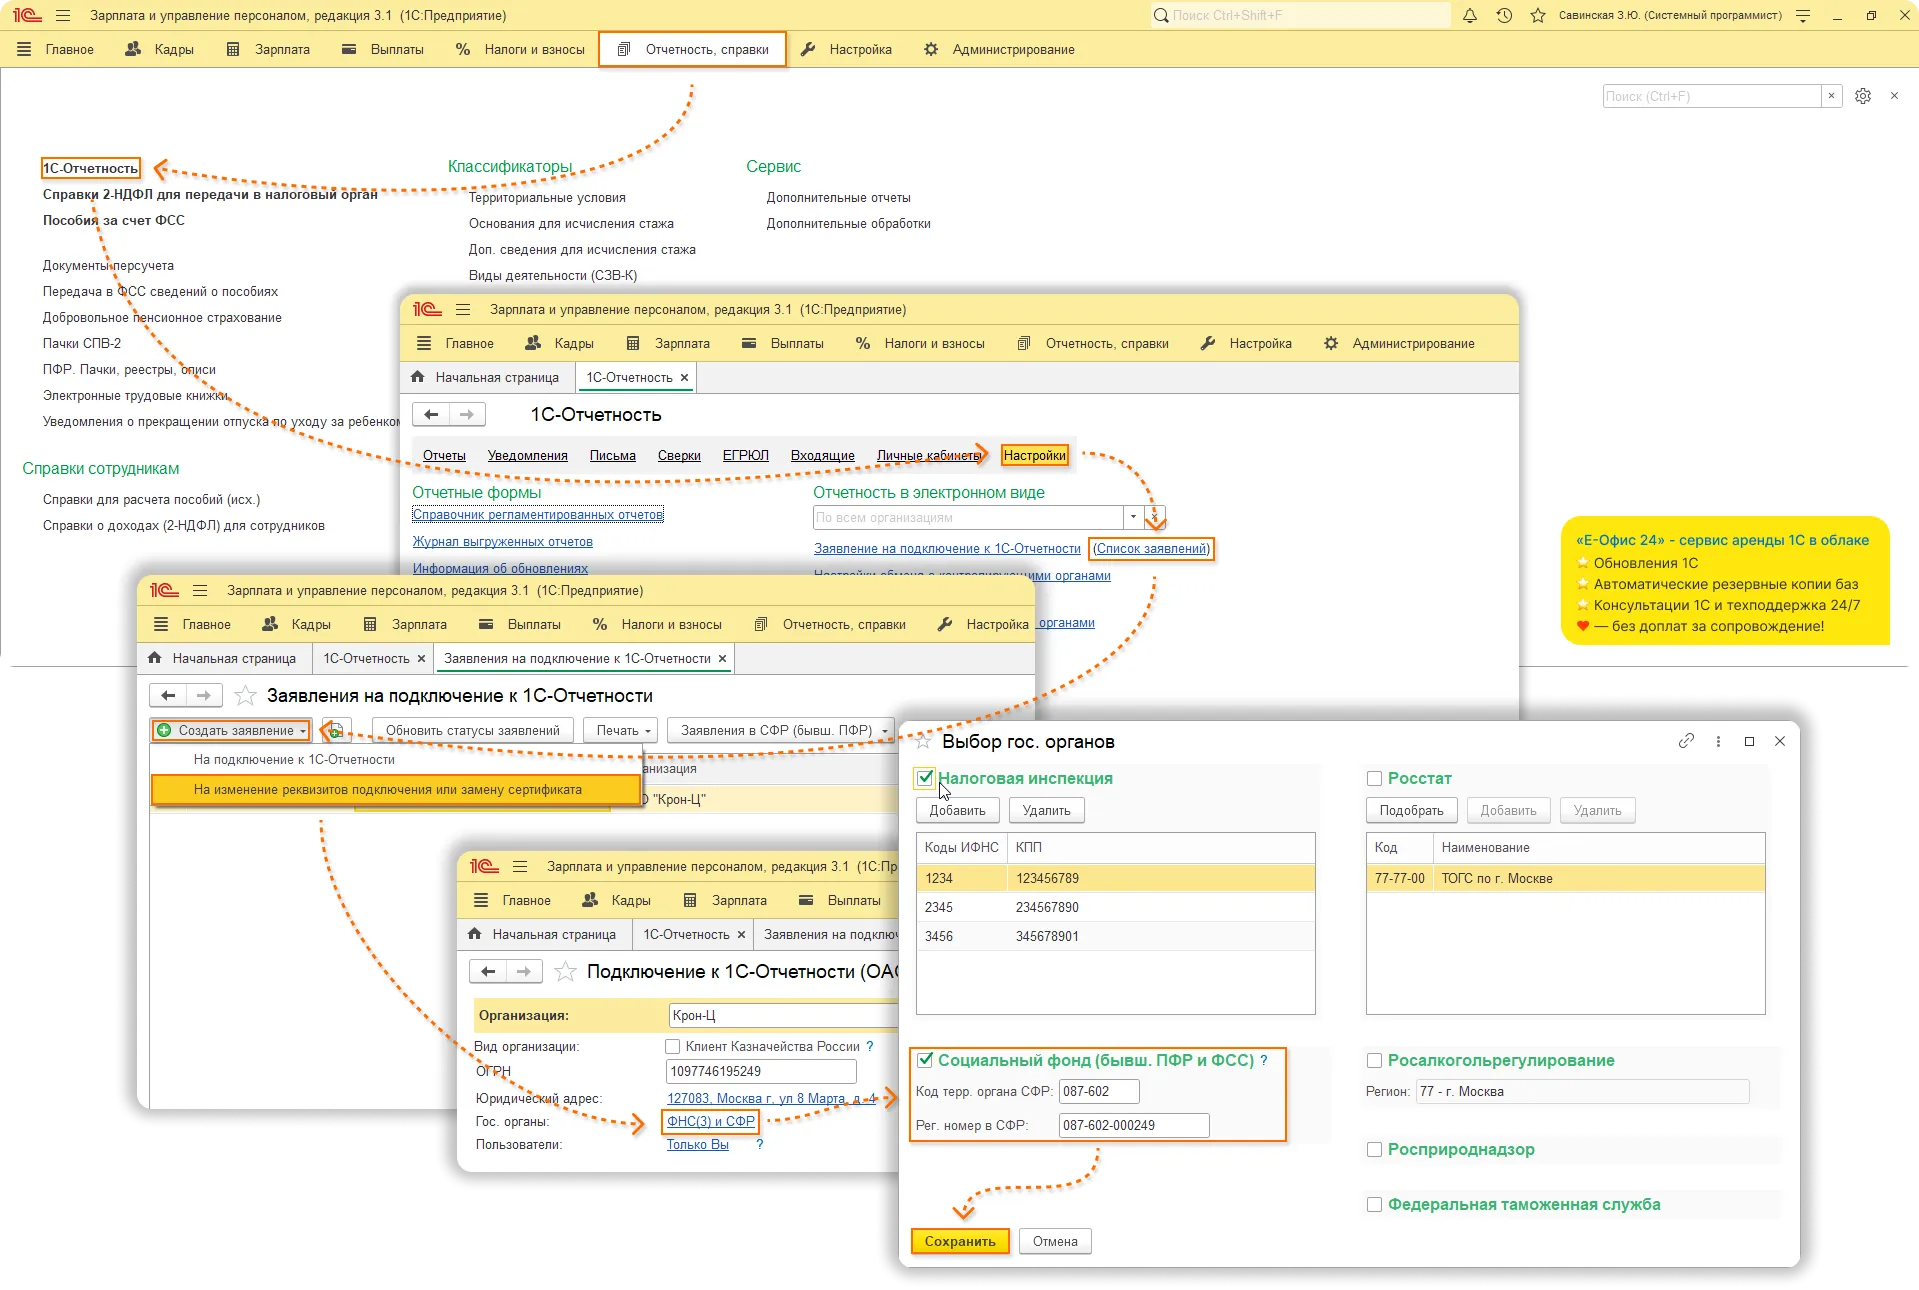Open hamburger menu in the 1С-Отчетность window title
The height and width of the screenshot is (1290, 1919).
tap(463, 309)
